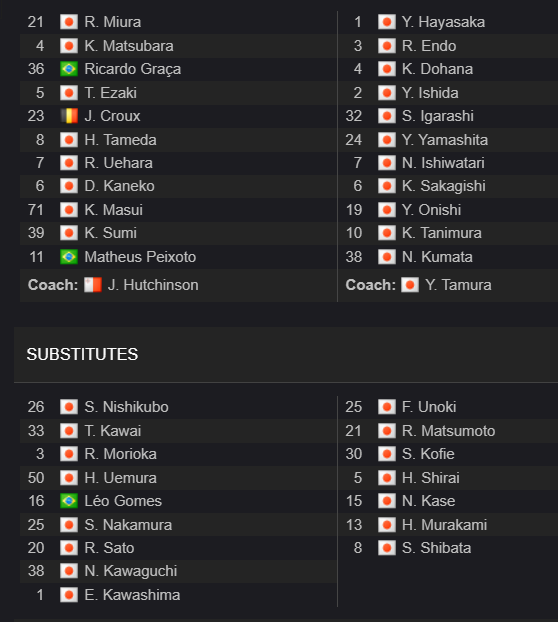Open substitute S. Shibata profile
This screenshot has width=558, height=622.
click(x=436, y=548)
